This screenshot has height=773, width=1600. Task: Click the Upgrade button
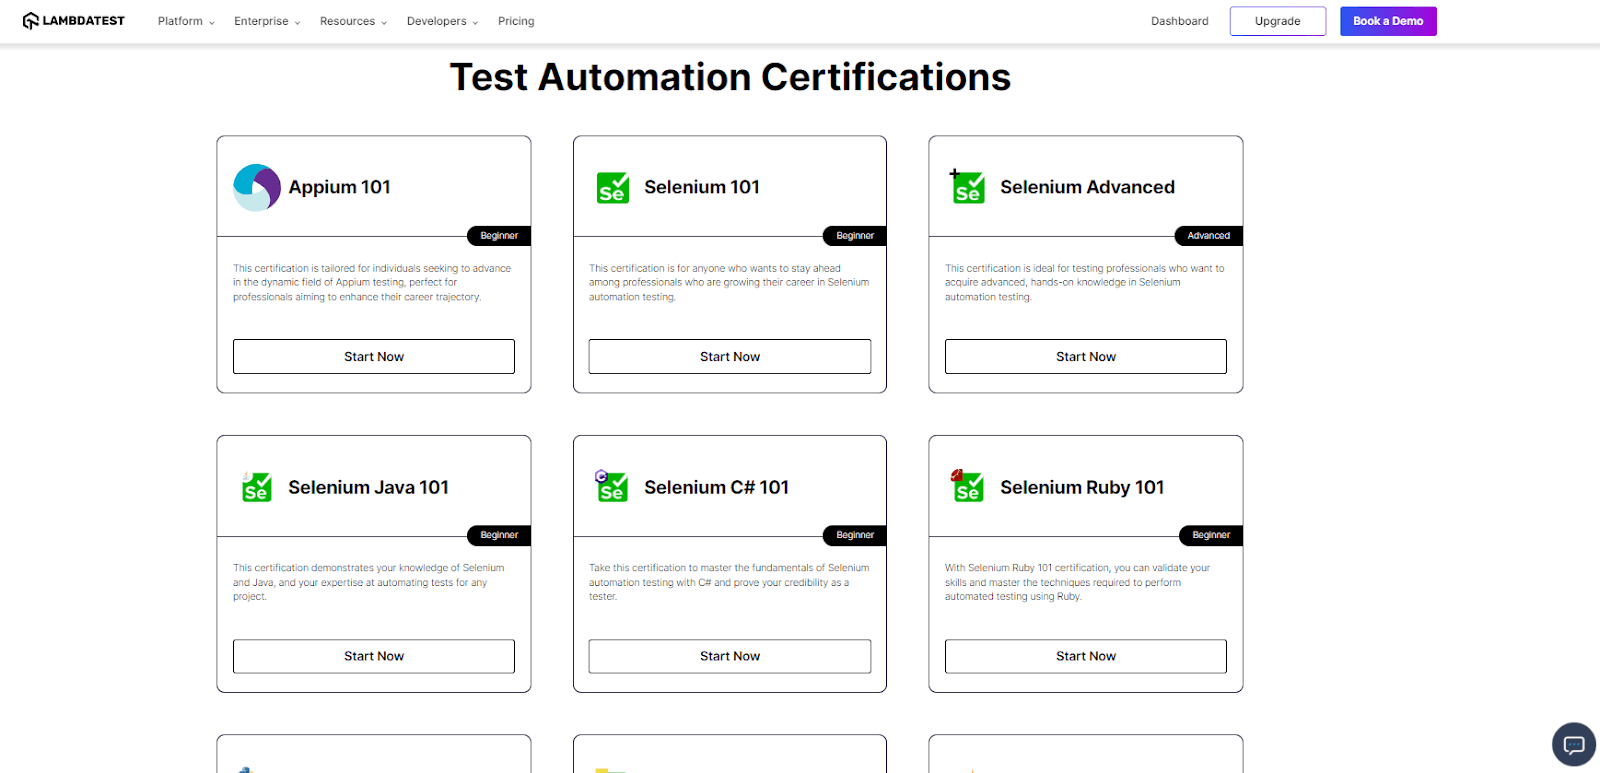(x=1278, y=21)
